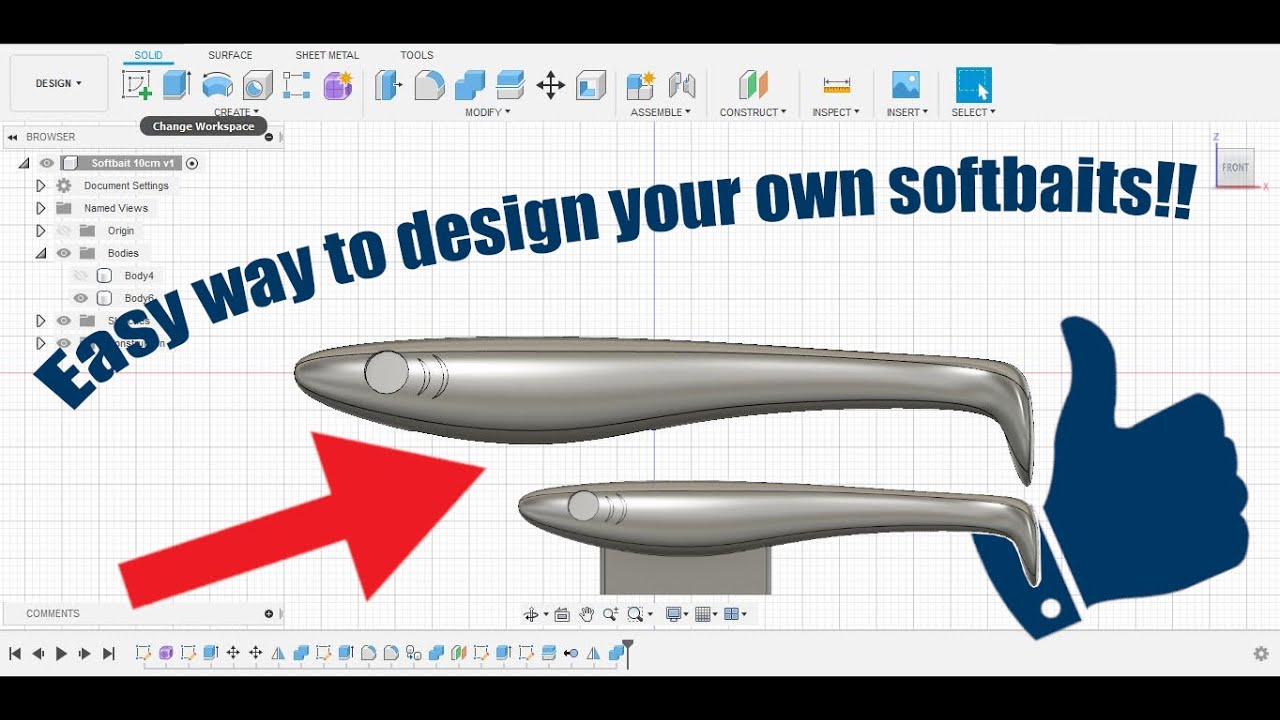The height and width of the screenshot is (720, 1280).
Task: Jump to timeline end
Action: [x=109, y=653]
